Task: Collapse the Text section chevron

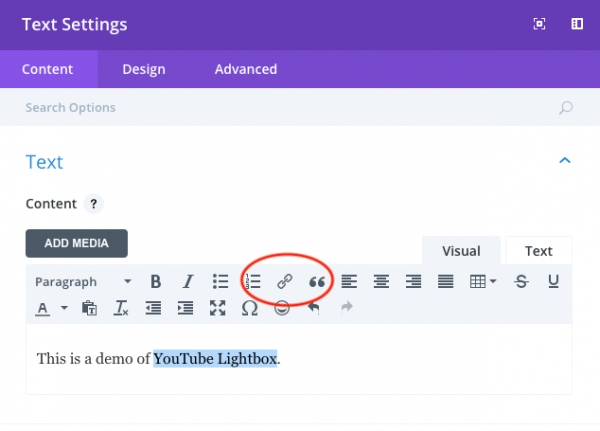Action: point(565,160)
